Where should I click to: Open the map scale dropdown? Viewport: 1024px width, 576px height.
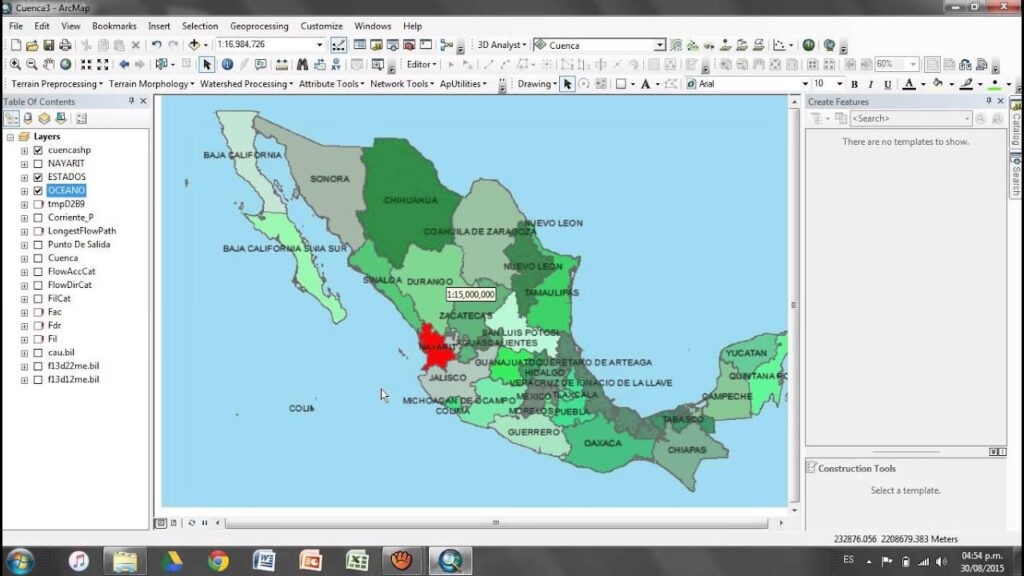(x=320, y=45)
